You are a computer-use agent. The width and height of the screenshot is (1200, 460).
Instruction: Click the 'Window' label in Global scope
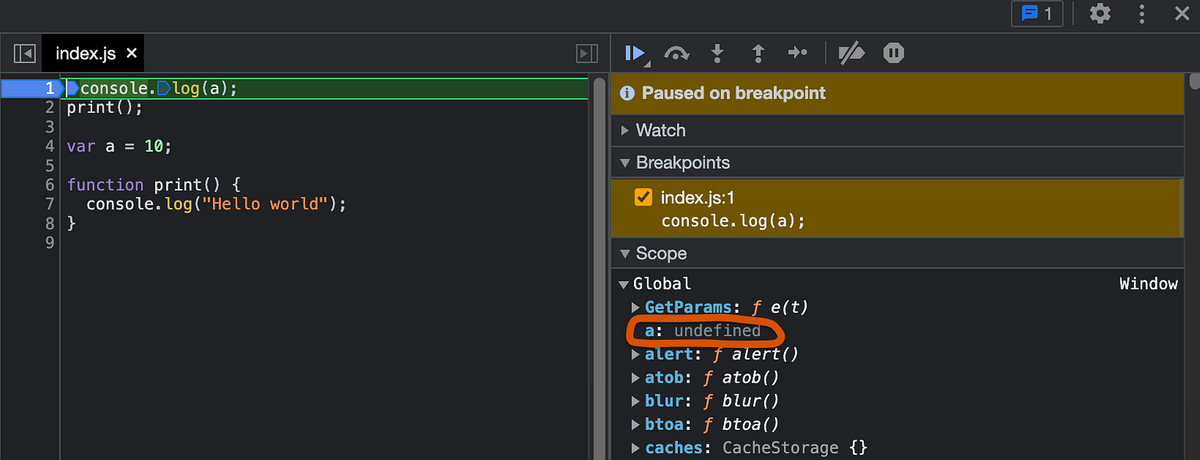point(1148,284)
